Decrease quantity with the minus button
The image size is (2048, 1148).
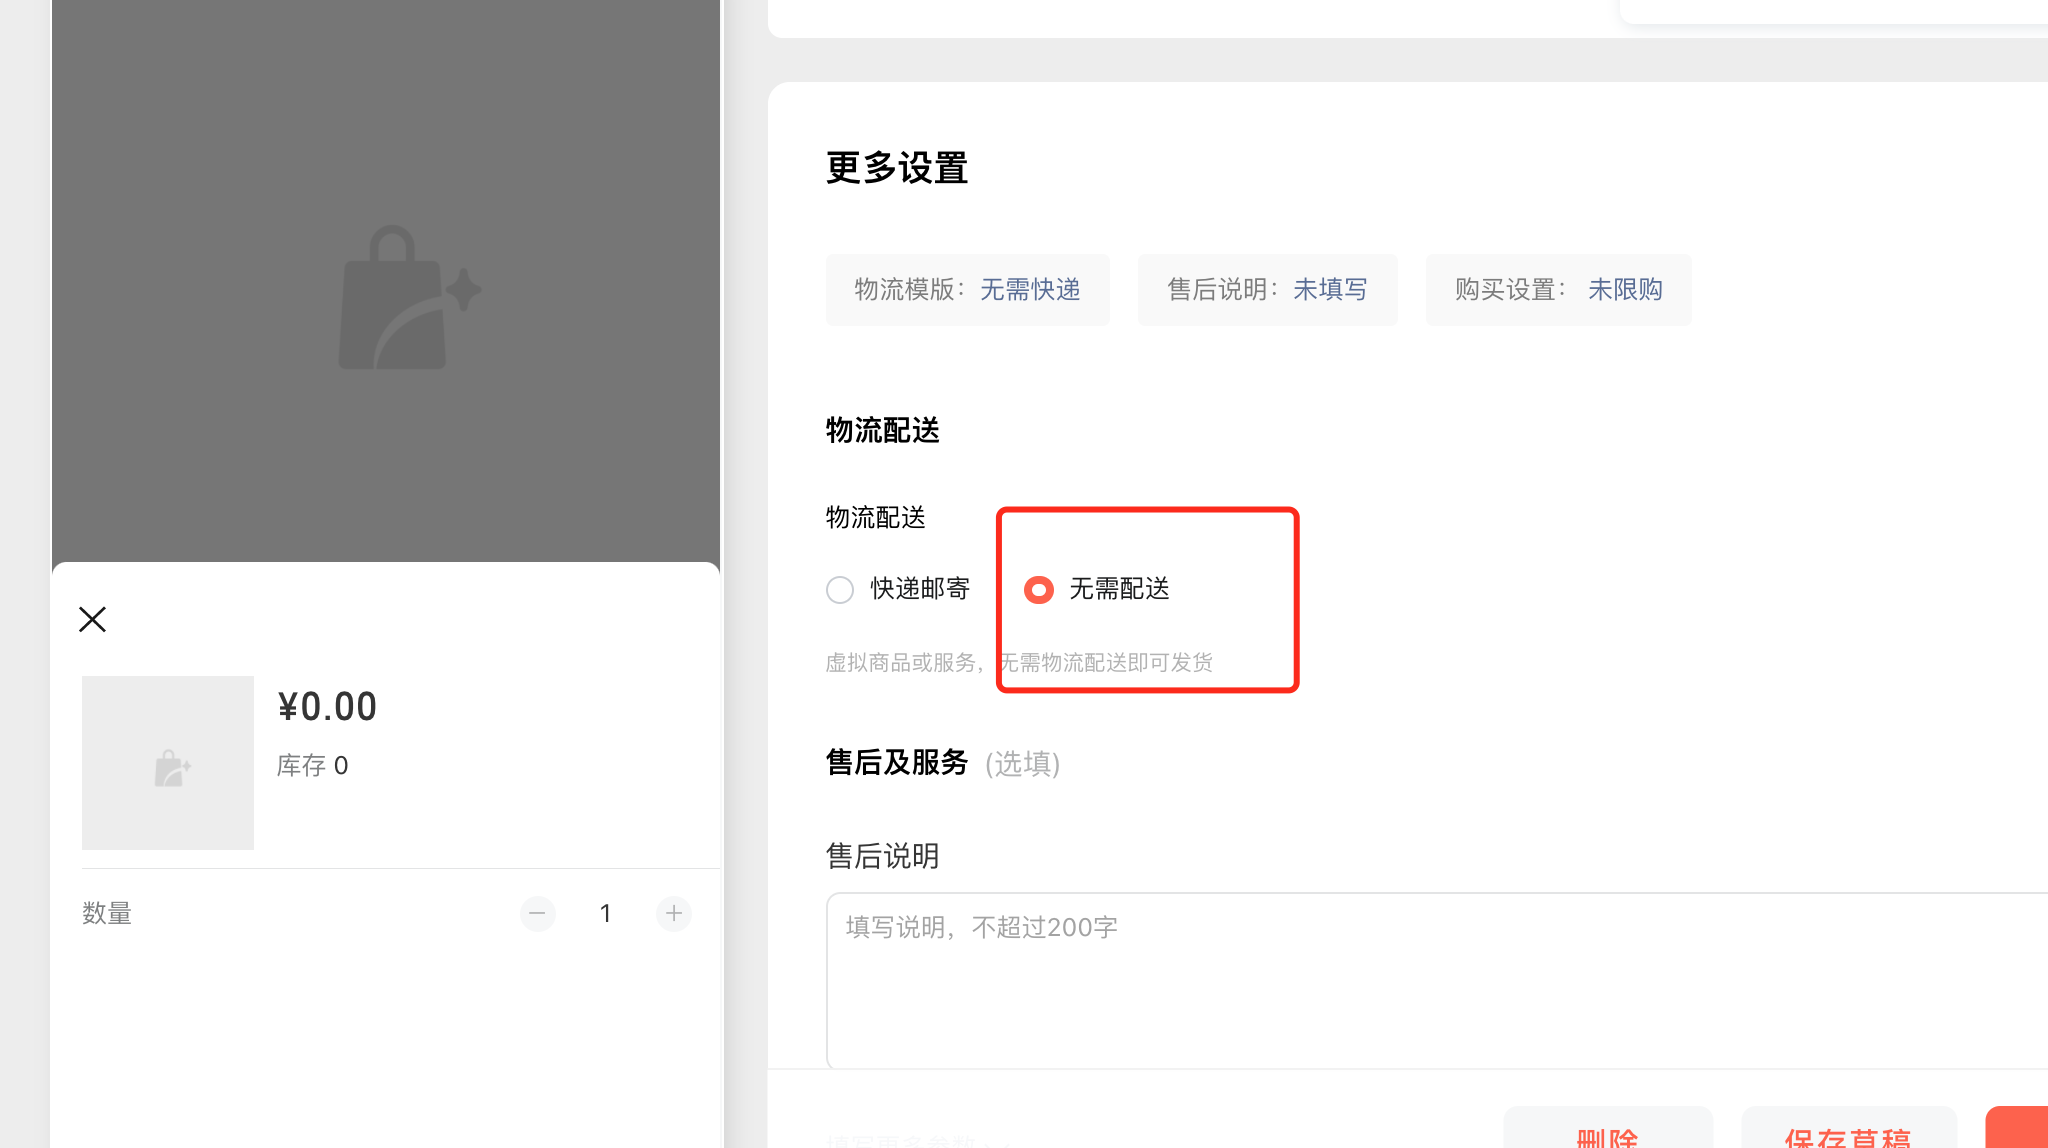point(537,913)
